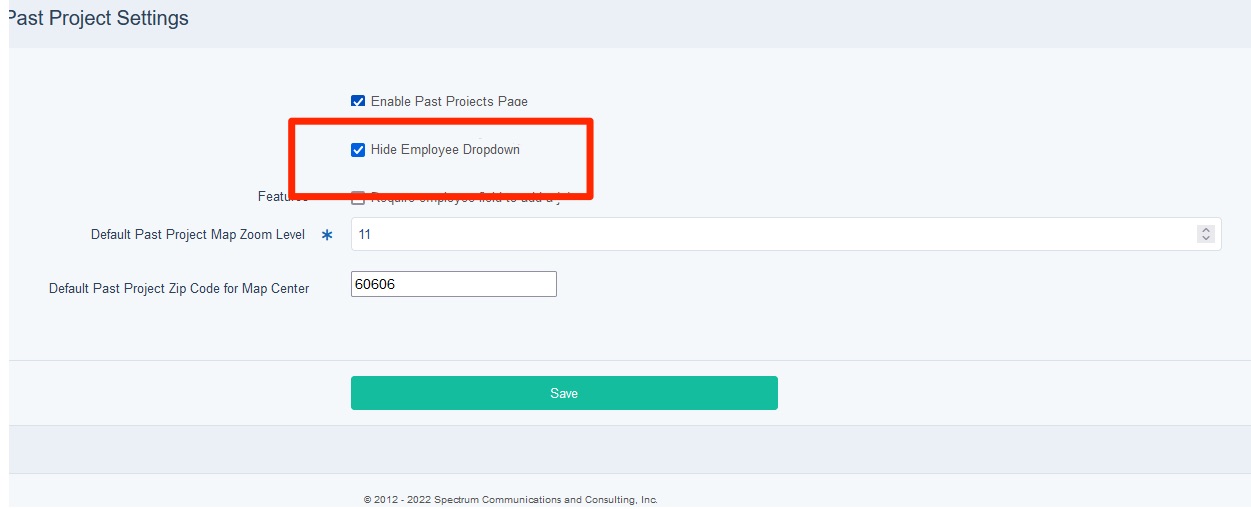Click the Enable Past Projects Page label text
The height and width of the screenshot is (509, 1251).
tap(449, 101)
